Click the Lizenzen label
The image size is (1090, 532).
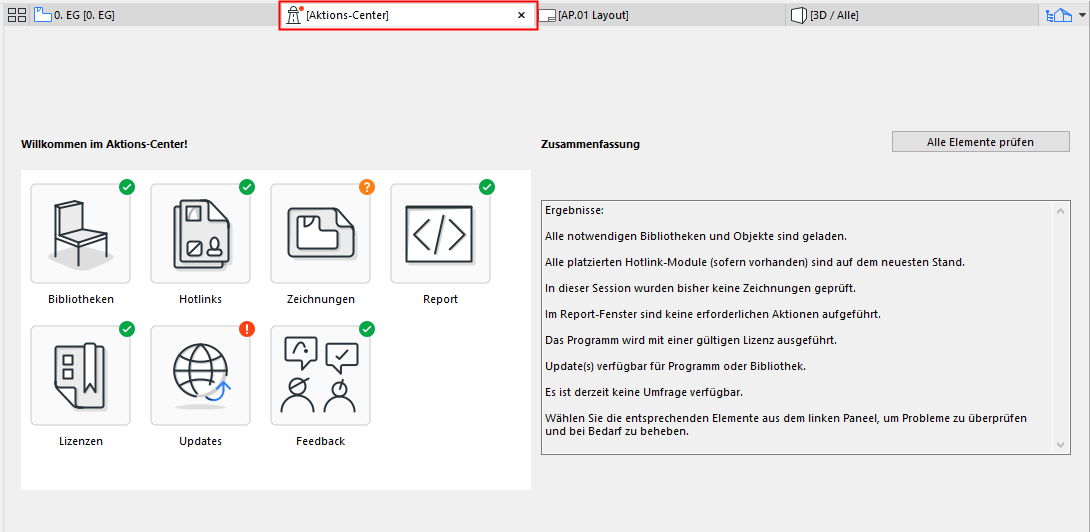point(81,442)
